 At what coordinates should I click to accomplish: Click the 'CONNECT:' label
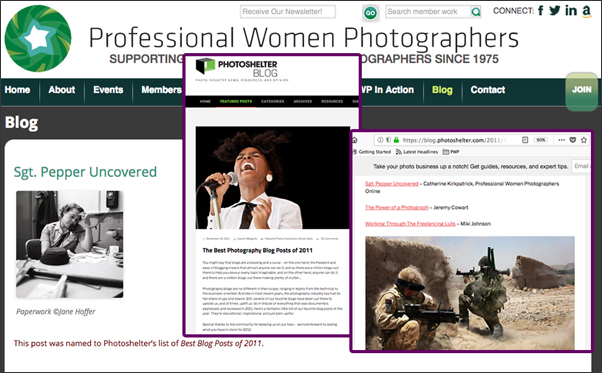[513, 11]
